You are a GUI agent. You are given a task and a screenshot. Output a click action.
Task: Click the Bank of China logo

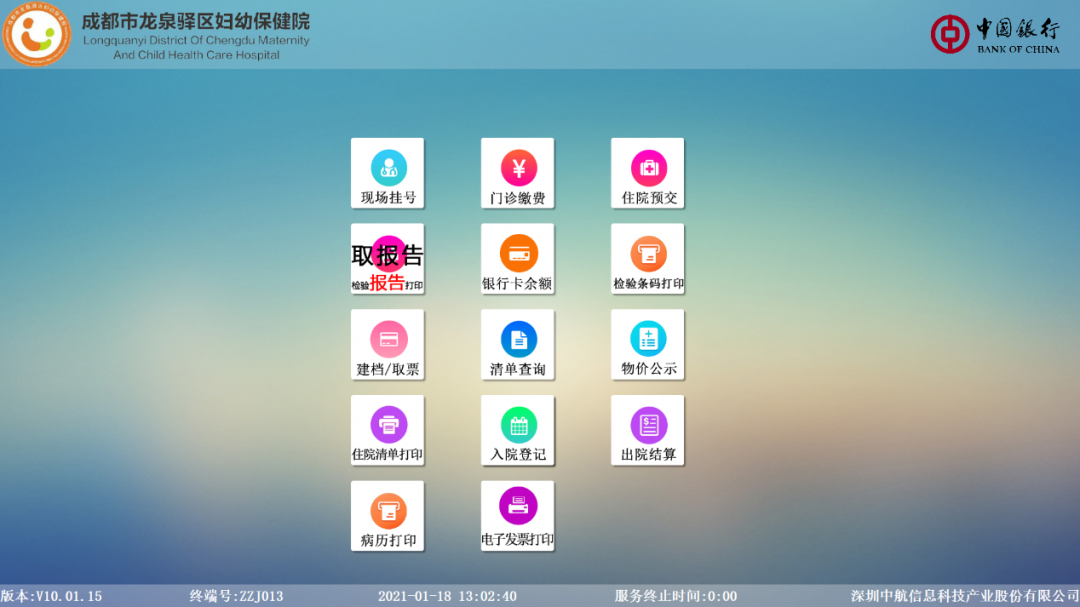point(994,34)
